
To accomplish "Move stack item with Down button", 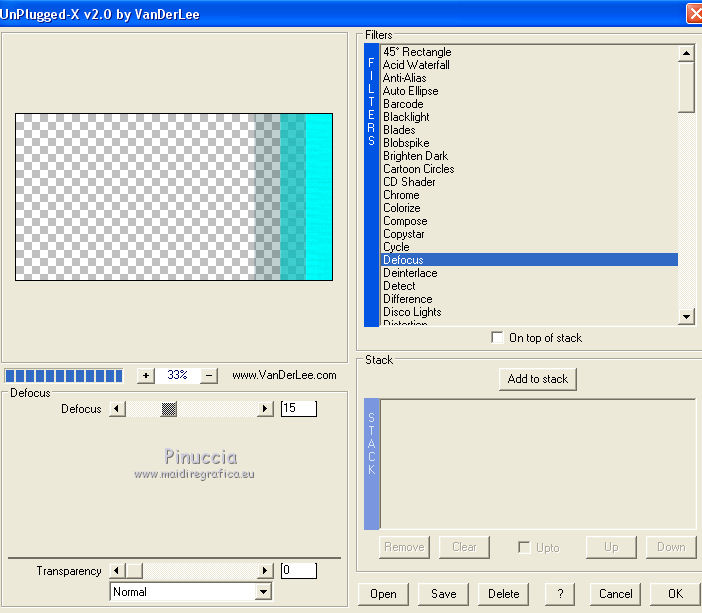I will click(x=671, y=547).
